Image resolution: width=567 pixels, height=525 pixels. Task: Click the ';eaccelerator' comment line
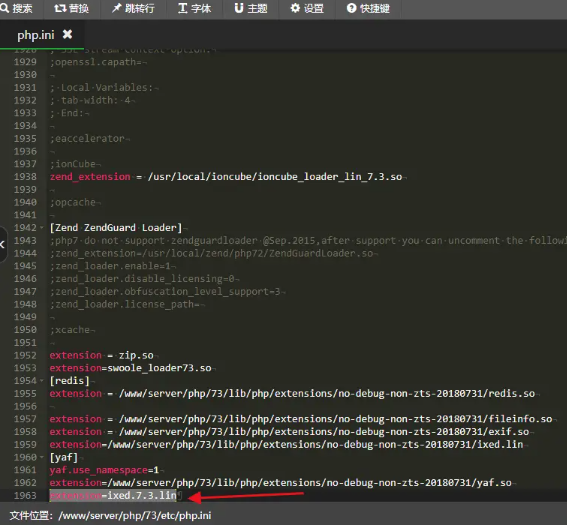coord(87,138)
